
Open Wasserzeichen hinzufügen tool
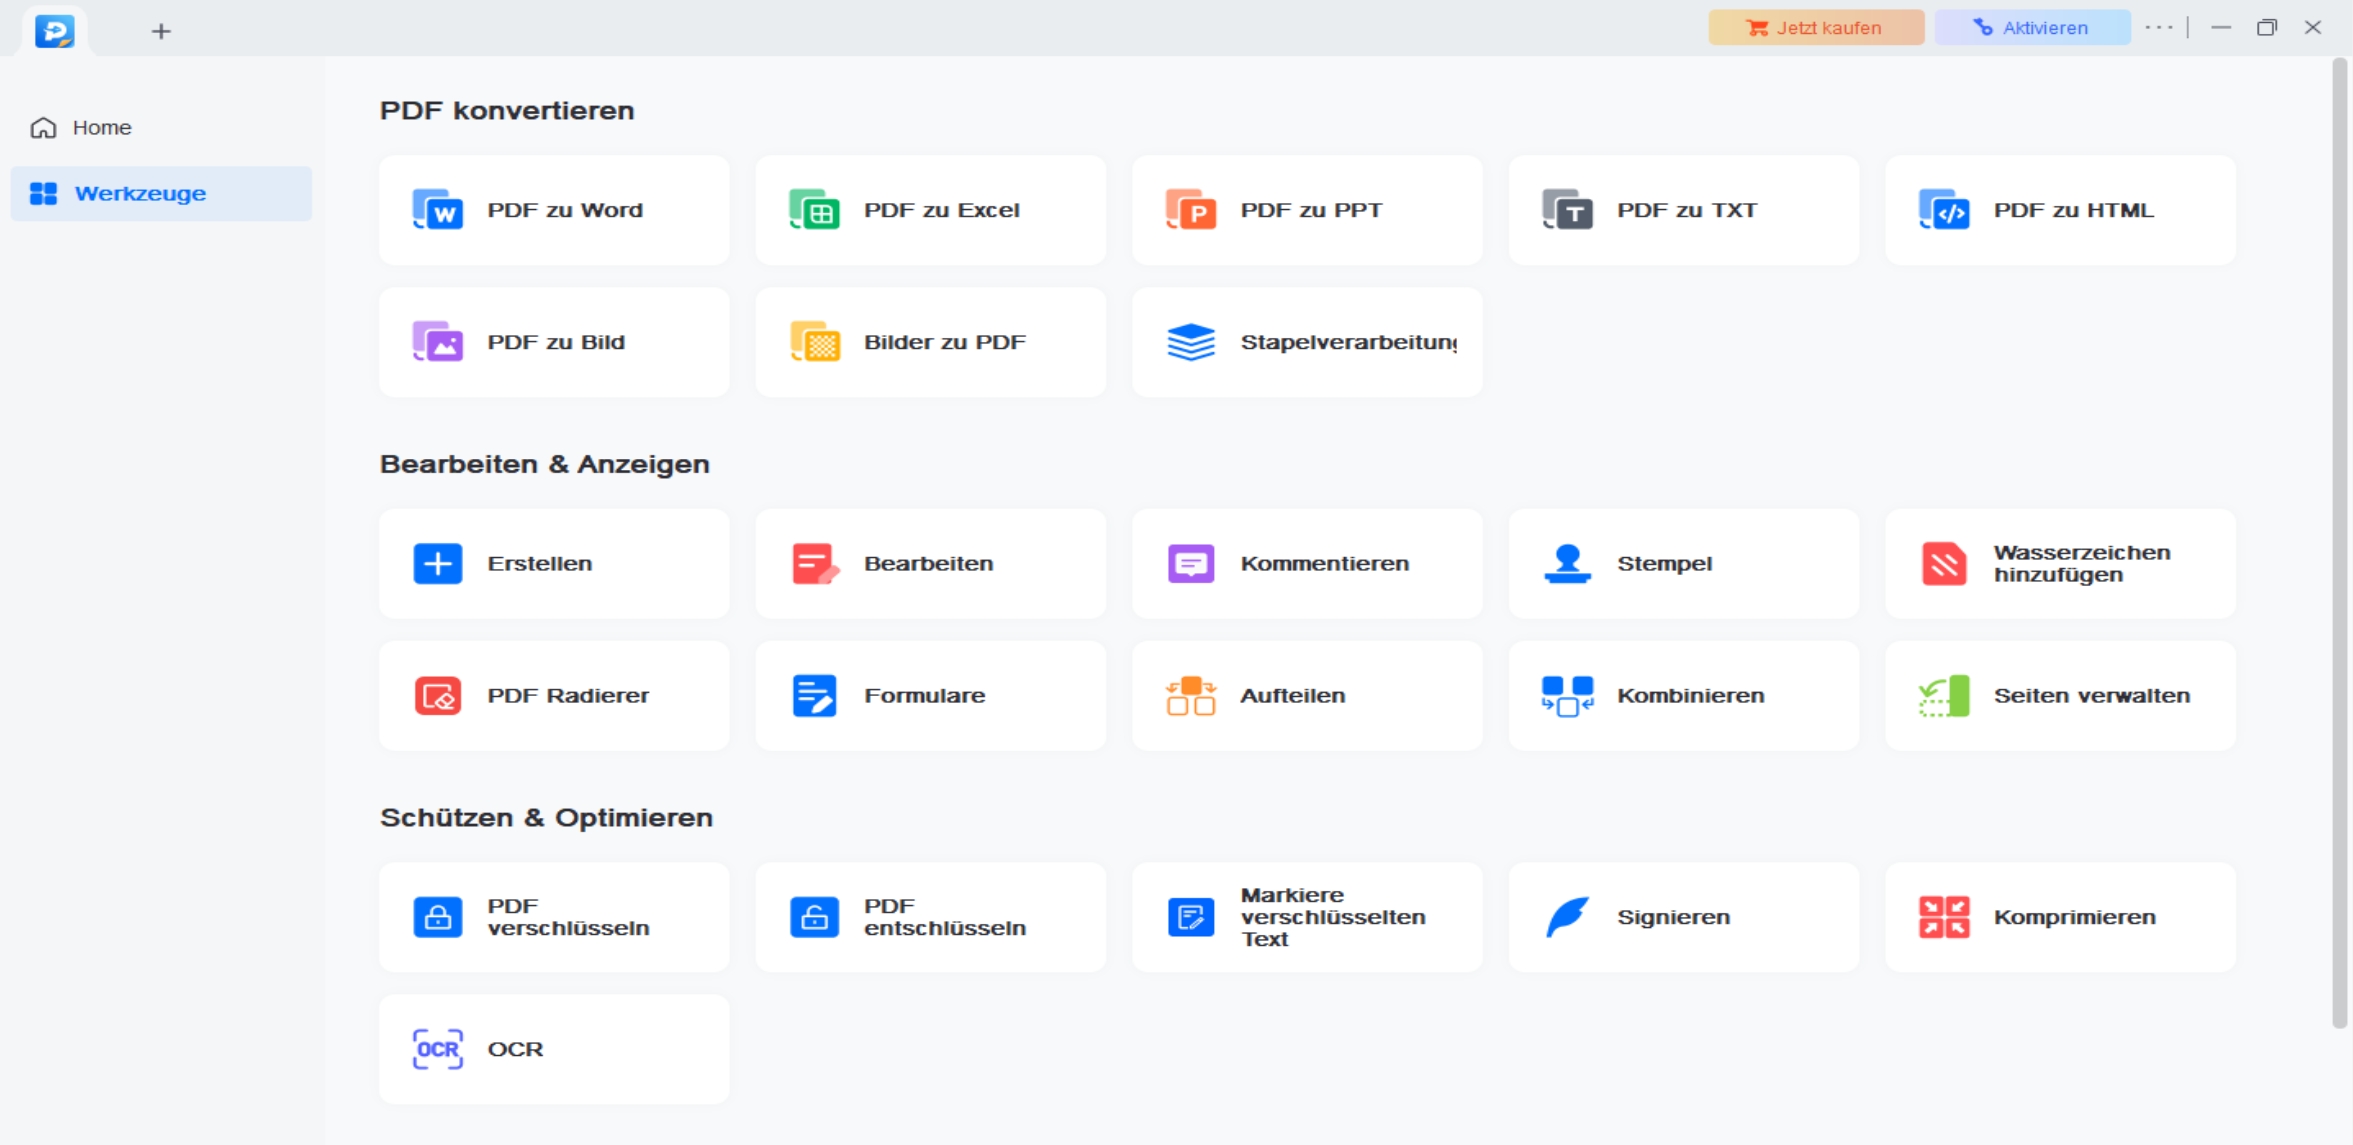click(x=2060, y=564)
